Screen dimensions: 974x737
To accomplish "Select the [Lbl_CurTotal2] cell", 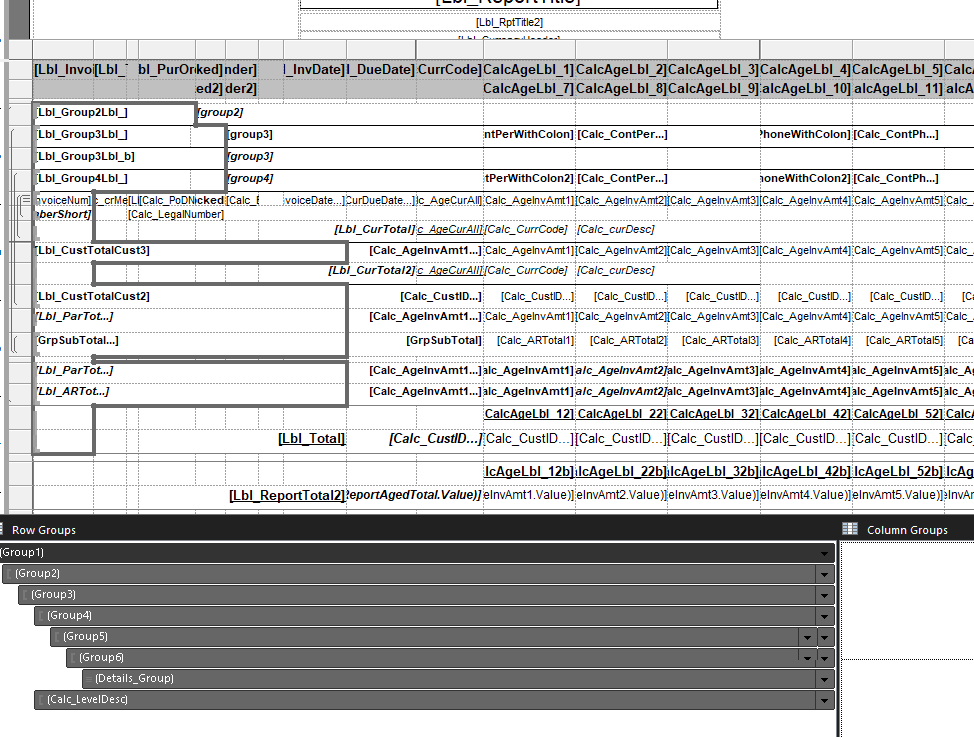I will click(x=371, y=270).
